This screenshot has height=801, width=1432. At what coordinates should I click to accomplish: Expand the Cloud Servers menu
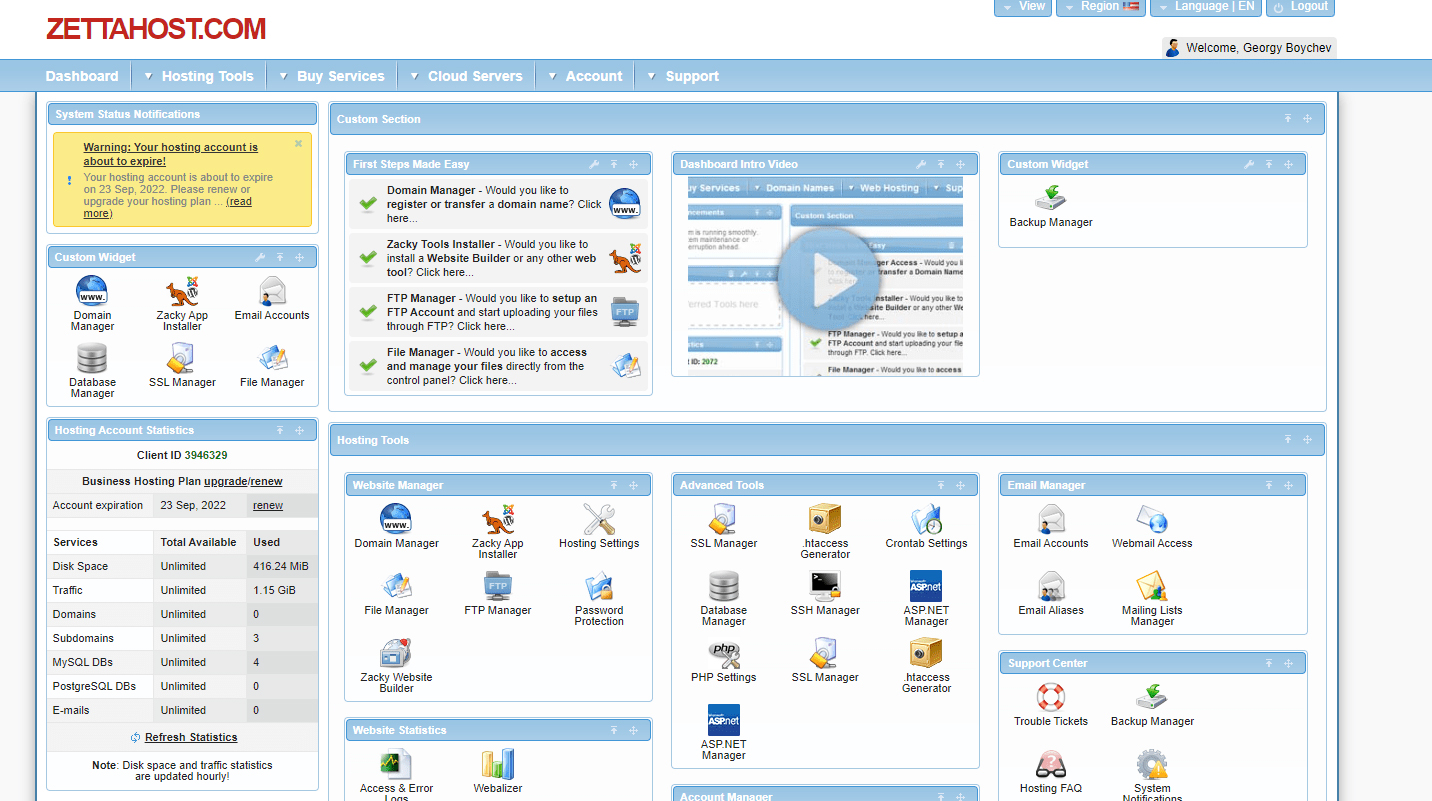[x=466, y=76]
